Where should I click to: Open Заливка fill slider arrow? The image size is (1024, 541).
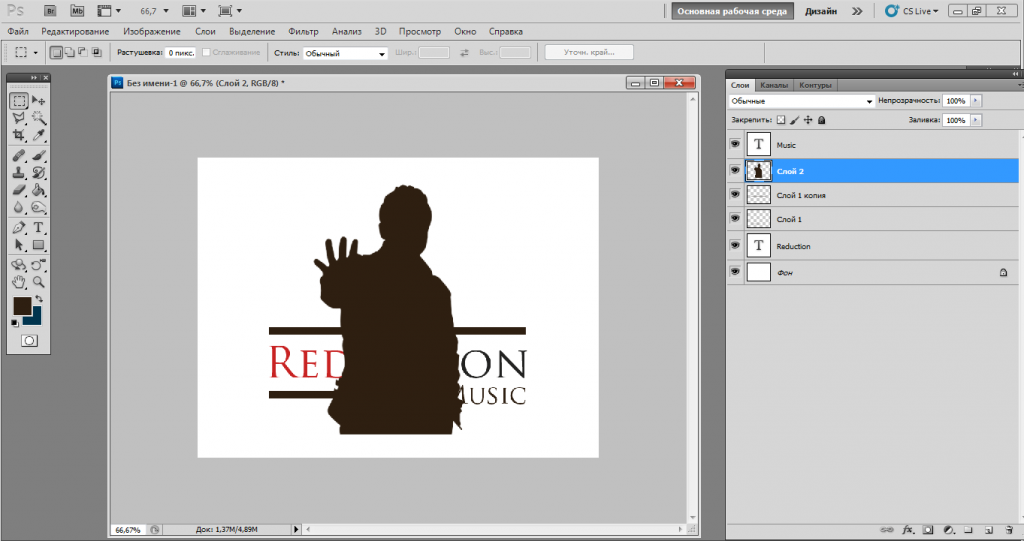point(976,120)
